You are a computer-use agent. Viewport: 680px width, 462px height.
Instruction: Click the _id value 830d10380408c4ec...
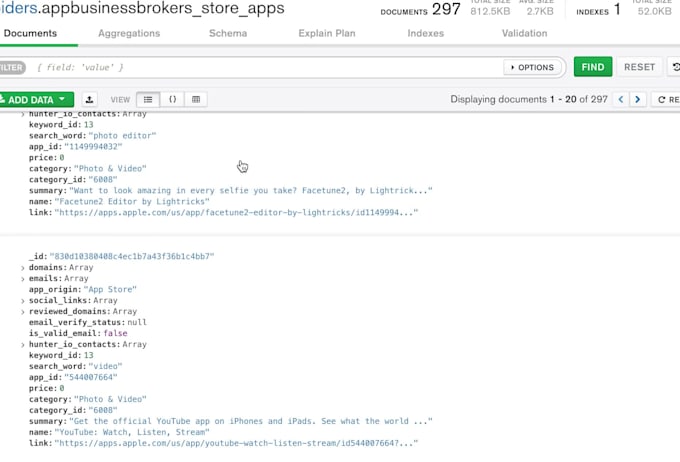pyautogui.click(x=132, y=256)
